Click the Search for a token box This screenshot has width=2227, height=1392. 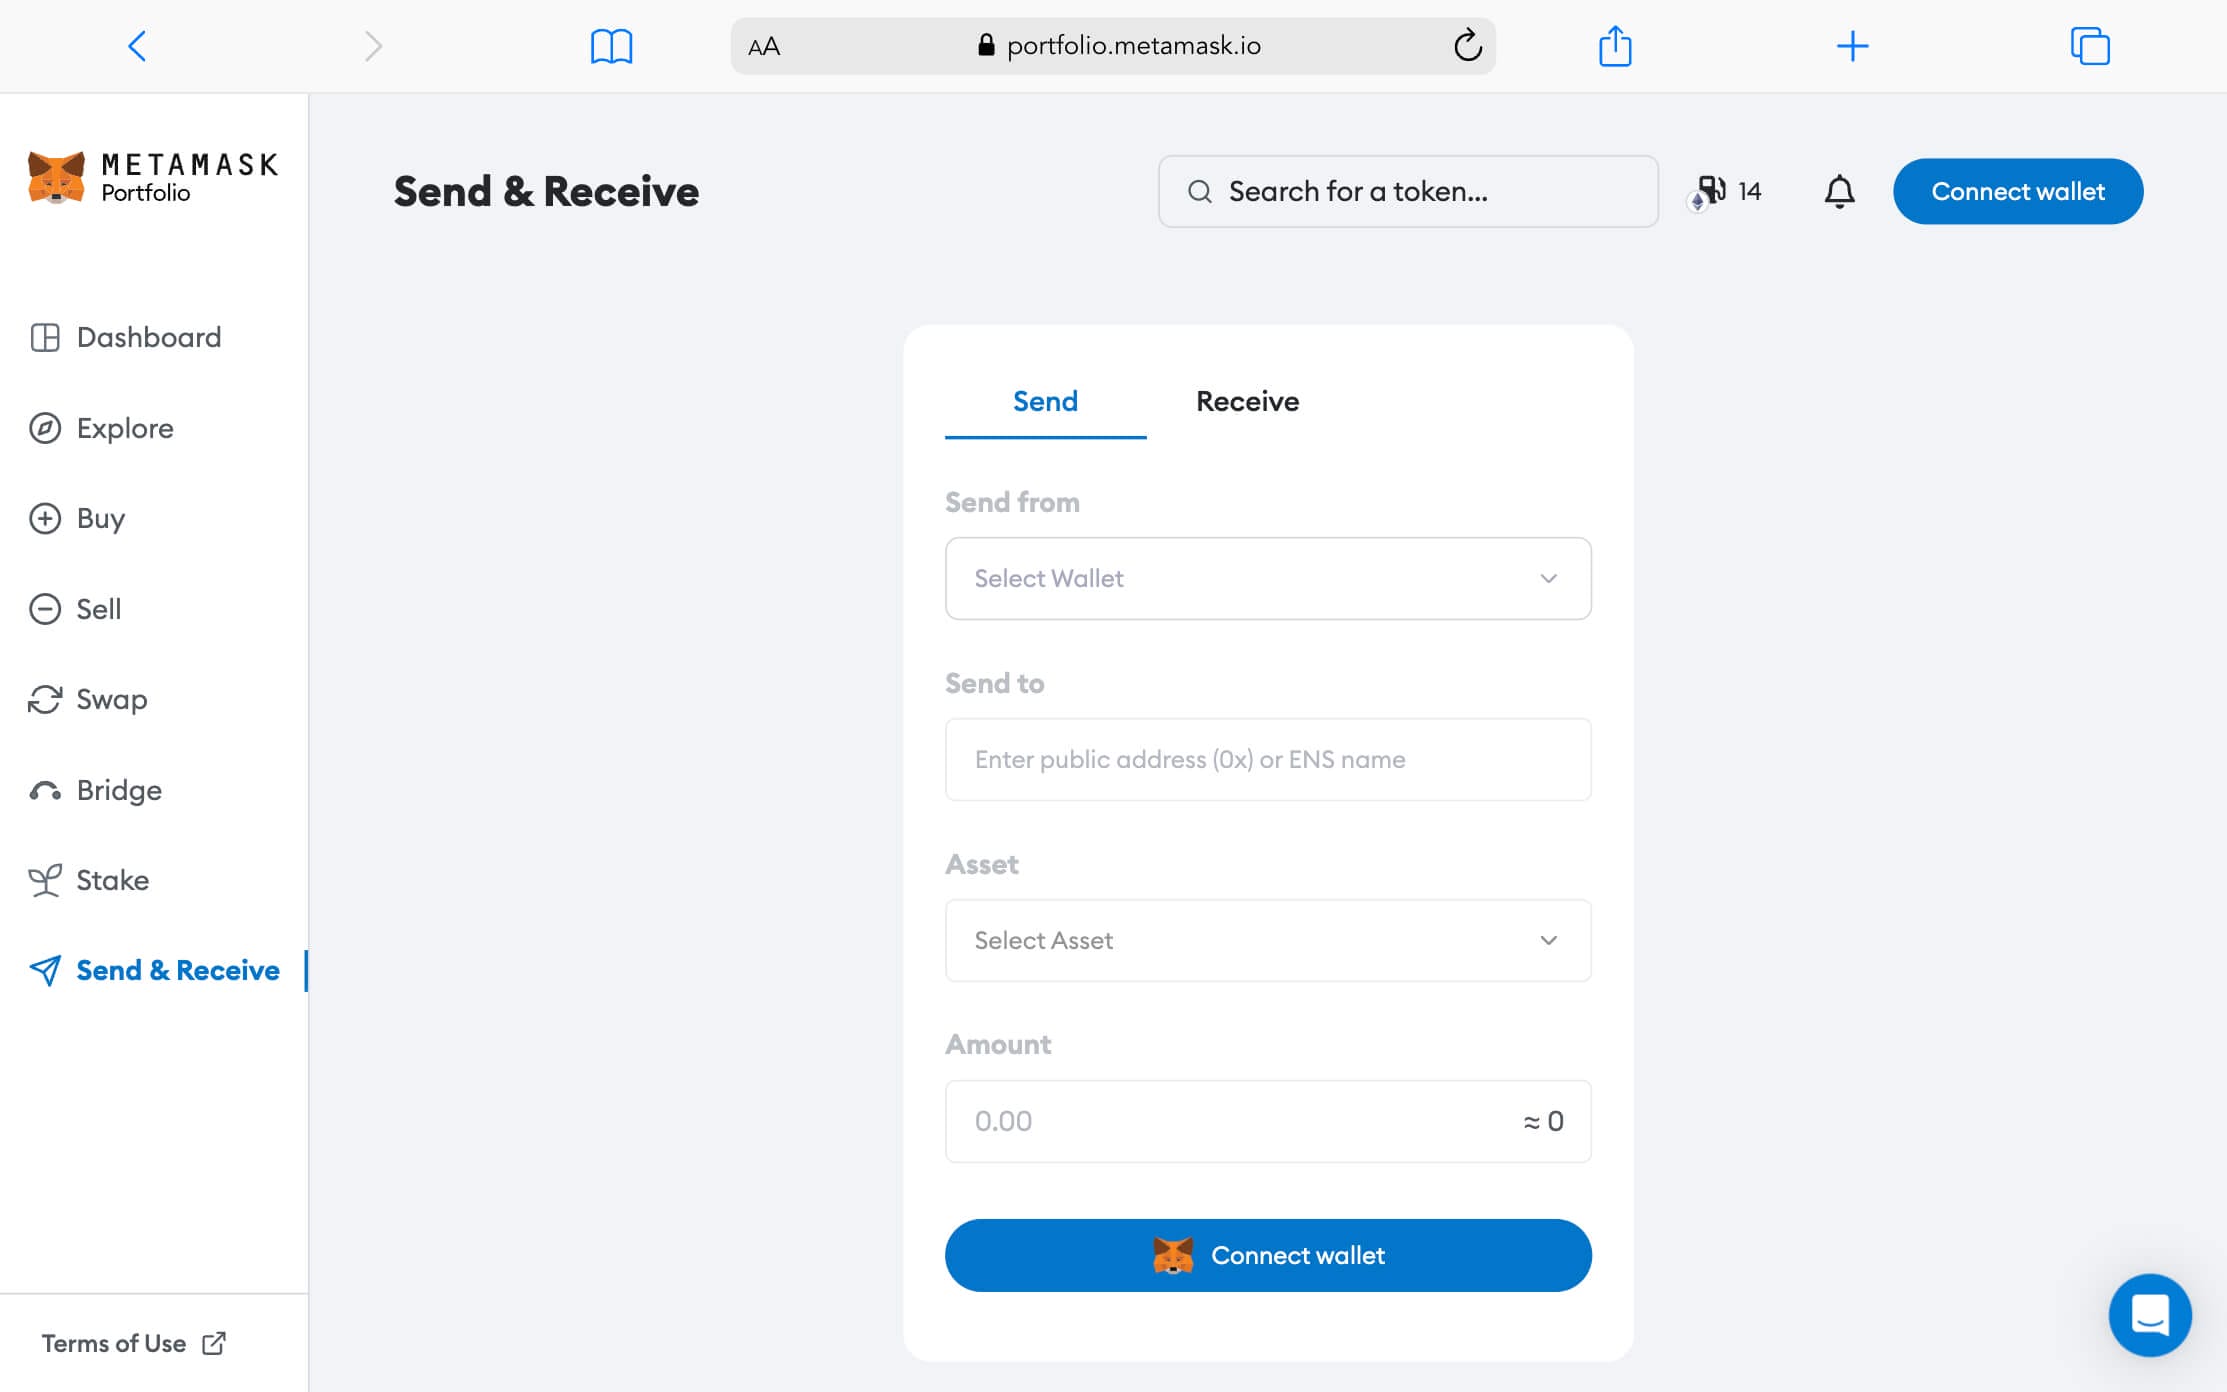coord(1407,191)
